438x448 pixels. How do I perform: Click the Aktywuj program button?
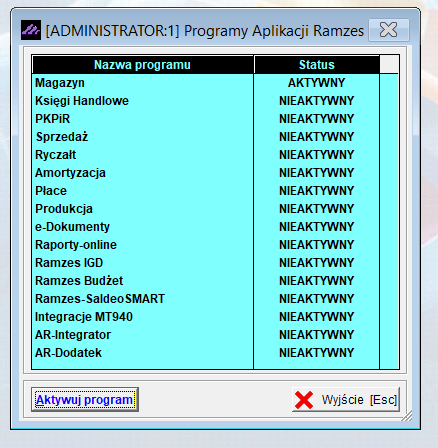point(85,399)
